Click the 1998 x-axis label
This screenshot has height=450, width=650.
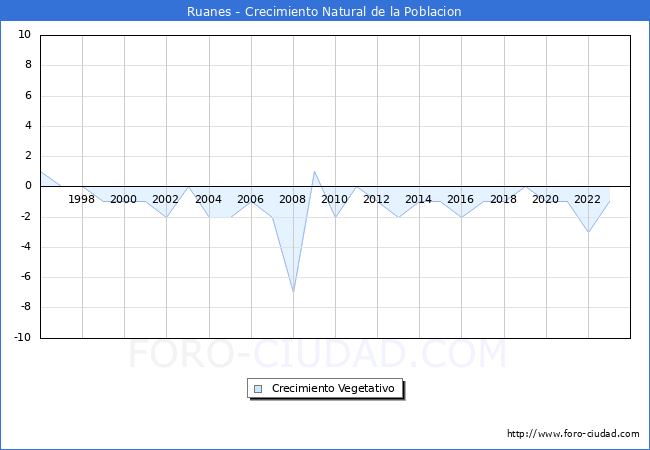pos(81,199)
